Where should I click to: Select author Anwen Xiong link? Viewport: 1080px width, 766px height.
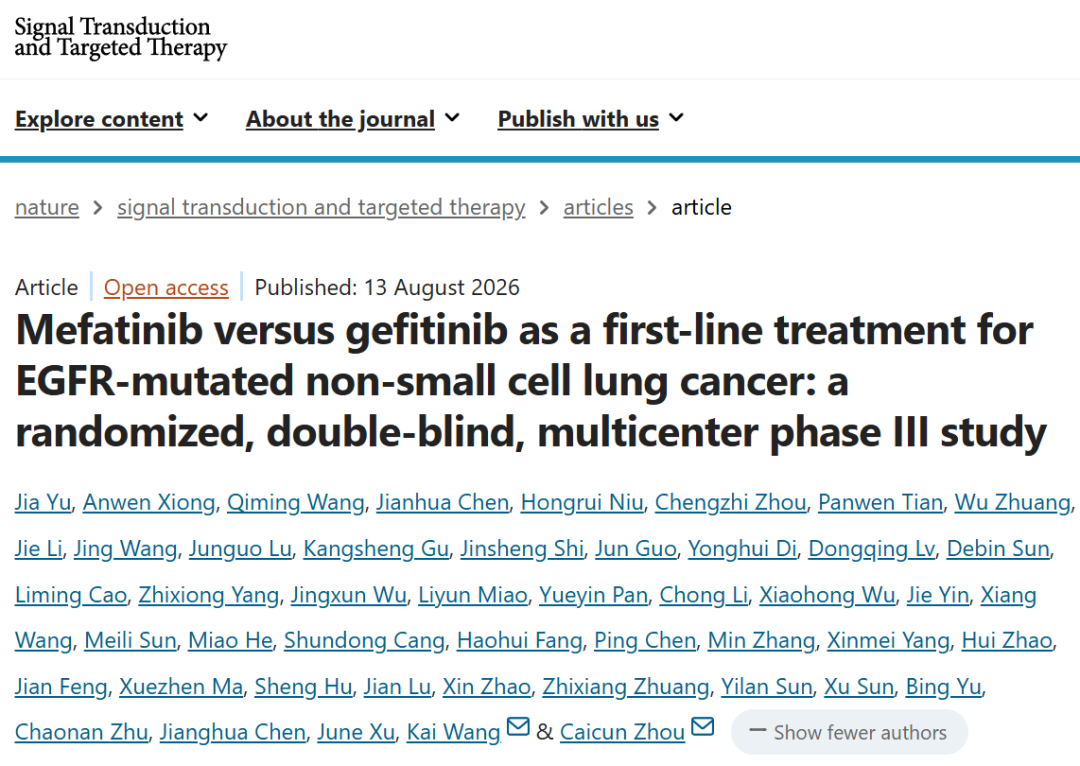[149, 502]
